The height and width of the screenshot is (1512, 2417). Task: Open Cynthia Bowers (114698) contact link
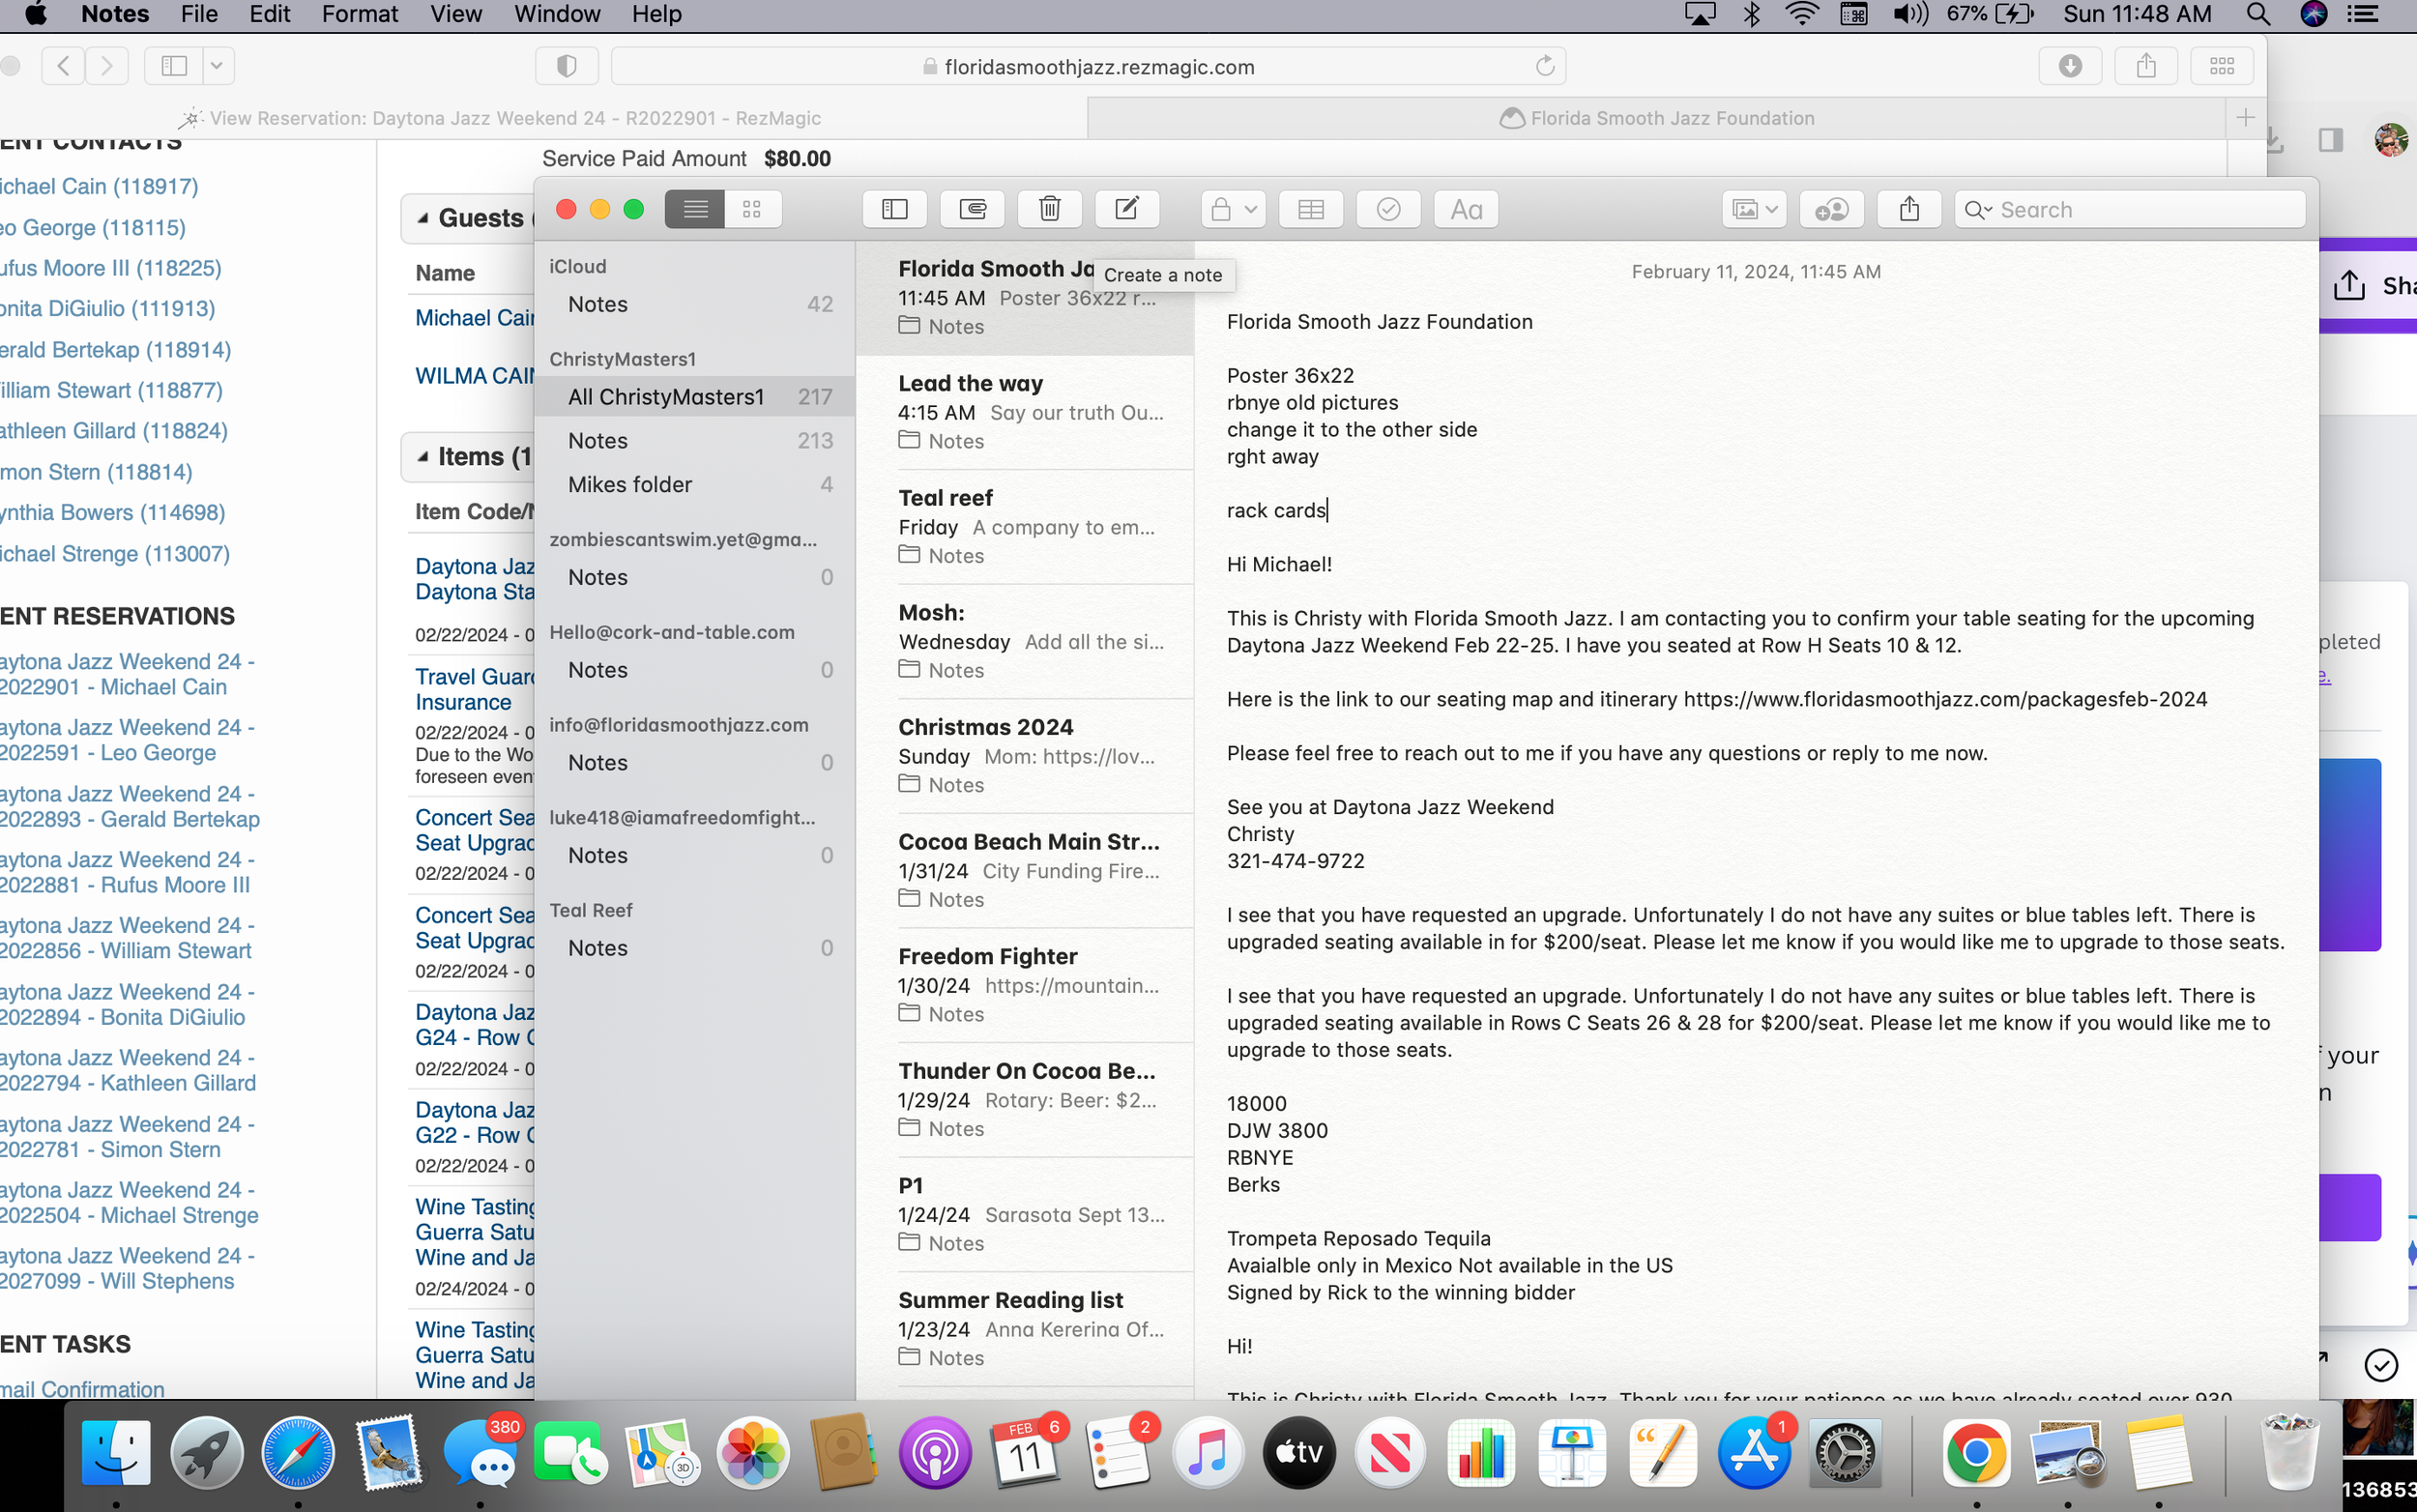(x=112, y=513)
